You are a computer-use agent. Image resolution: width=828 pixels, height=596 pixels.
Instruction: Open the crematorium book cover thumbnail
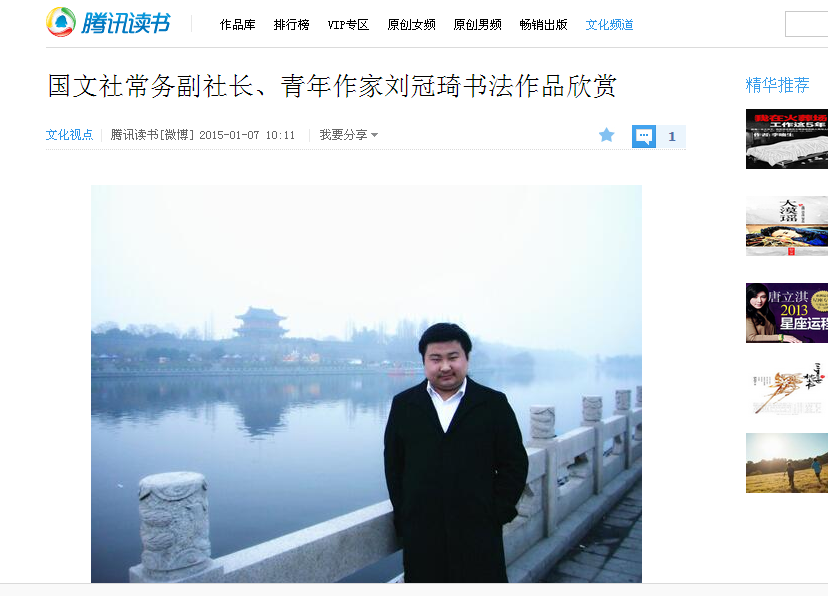tap(787, 139)
